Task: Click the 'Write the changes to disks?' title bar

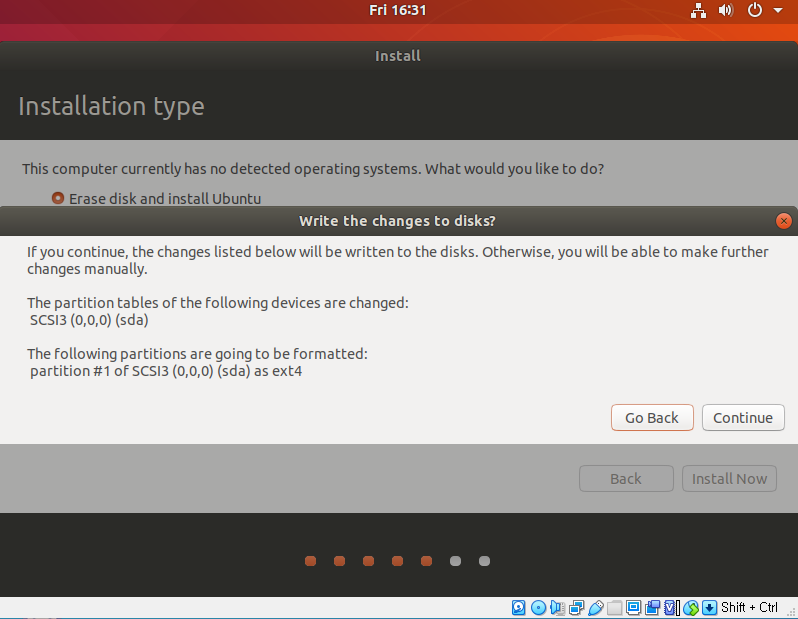Action: [397, 221]
